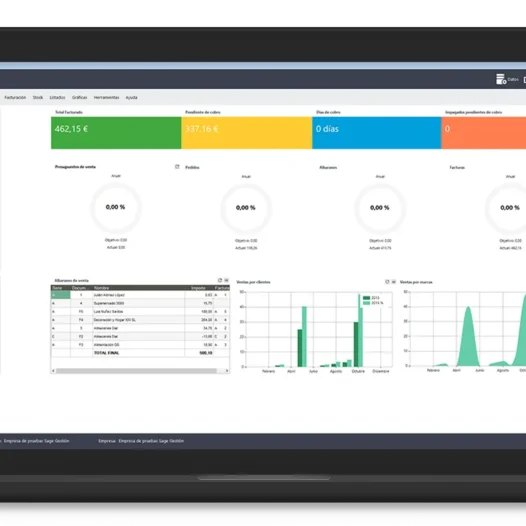Click the Pedidos annual gauge
Viewport: 526px width, 526px height.
pos(246,208)
